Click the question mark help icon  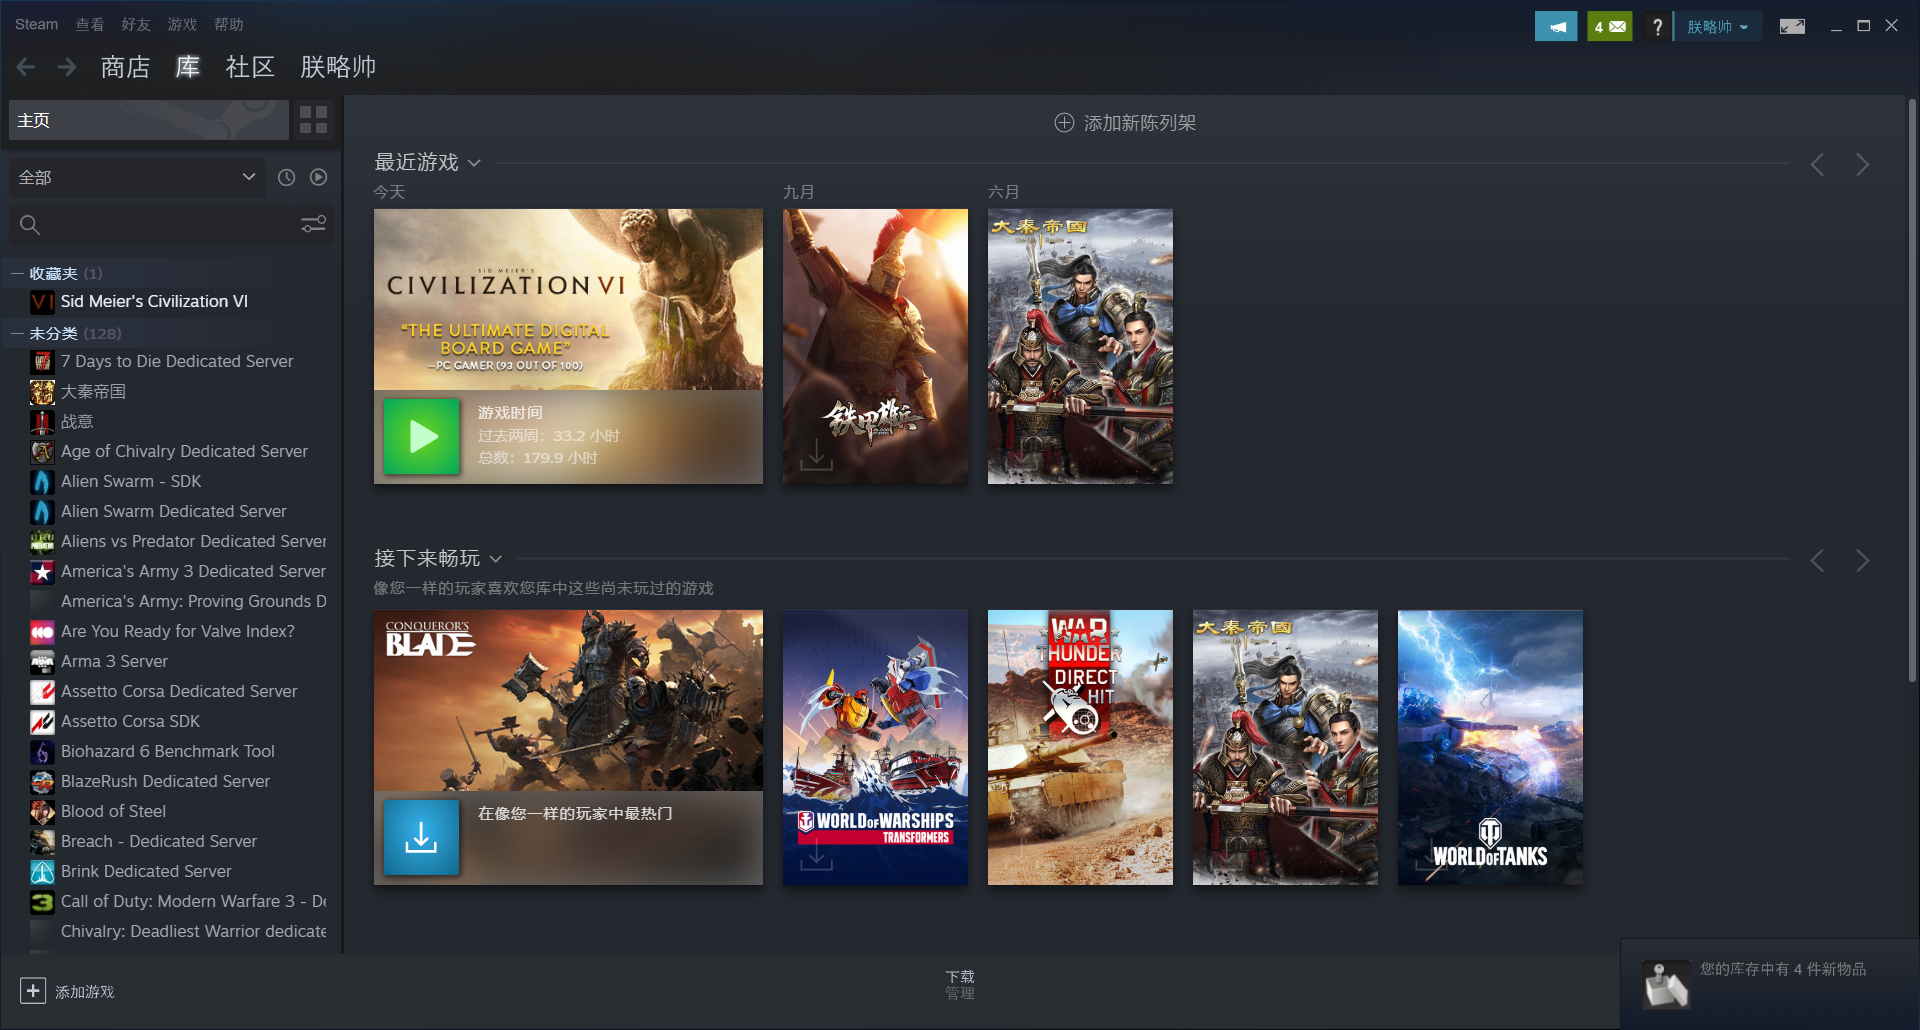[1657, 27]
